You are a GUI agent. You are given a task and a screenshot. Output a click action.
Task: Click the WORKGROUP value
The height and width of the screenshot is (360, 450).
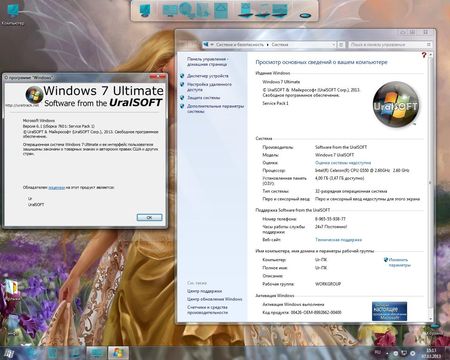pos(328,284)
